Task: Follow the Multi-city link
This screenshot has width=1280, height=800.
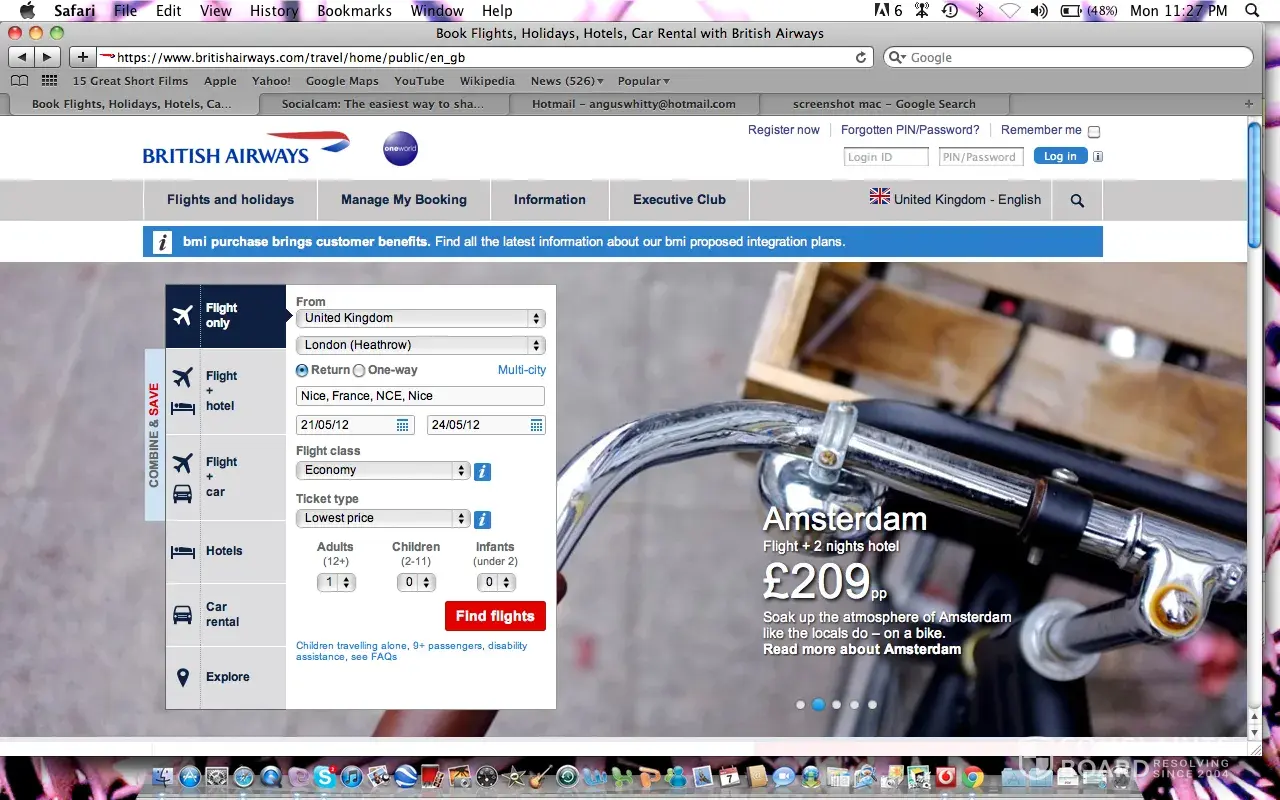Action: coord(521,370)
